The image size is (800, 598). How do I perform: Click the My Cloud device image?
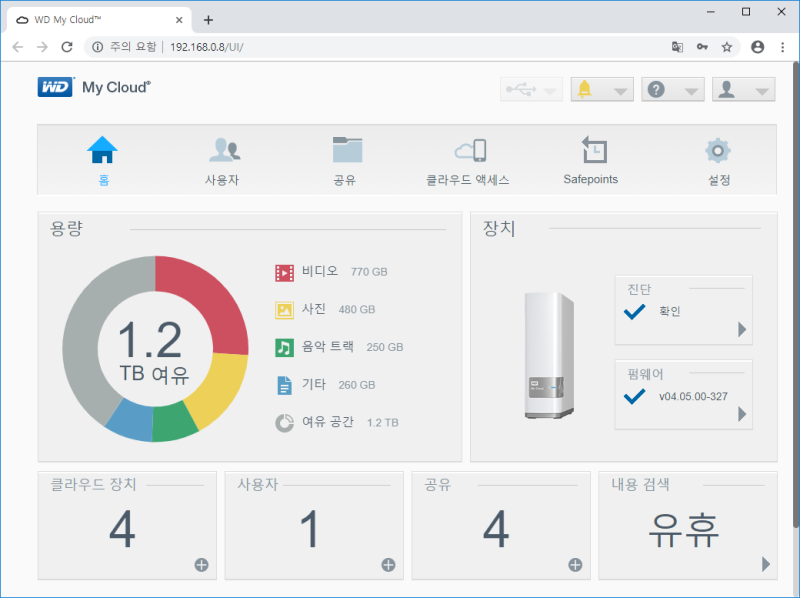pyautogui.click(x=549, y=356)
